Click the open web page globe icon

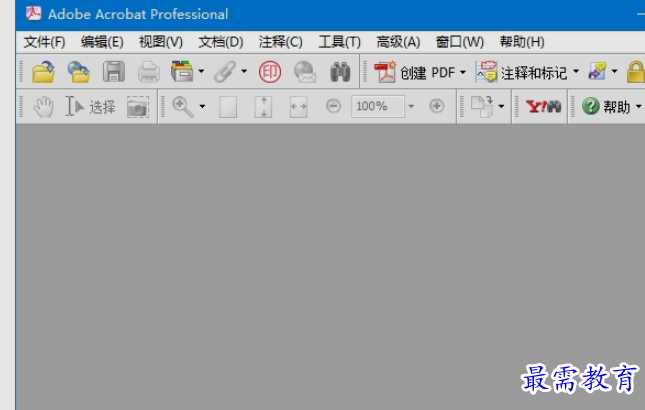tap(79, 72)
